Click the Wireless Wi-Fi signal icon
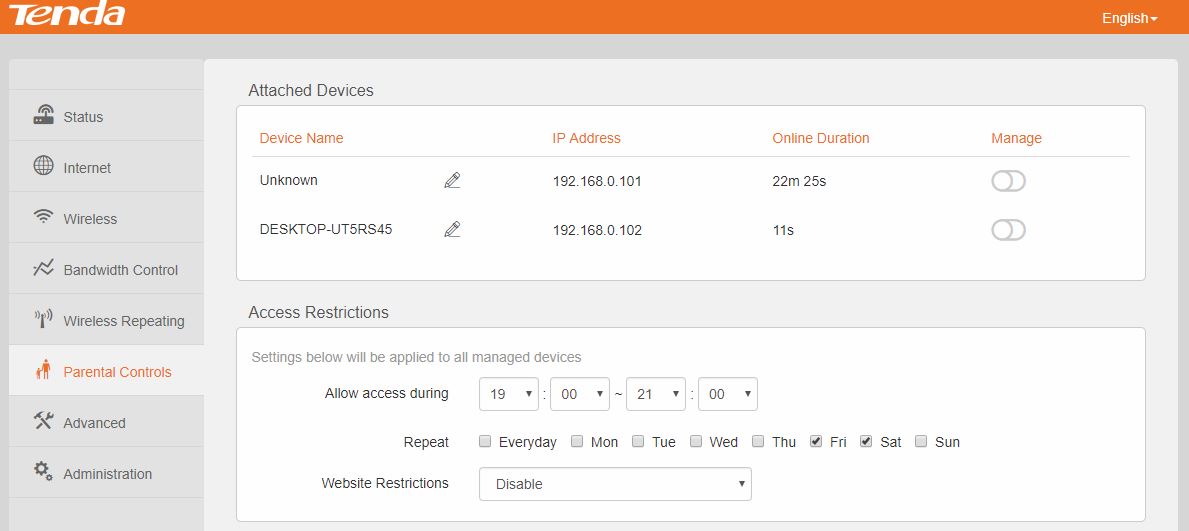The height and width of the screenshot is (531, 1189). click(43, 217)
